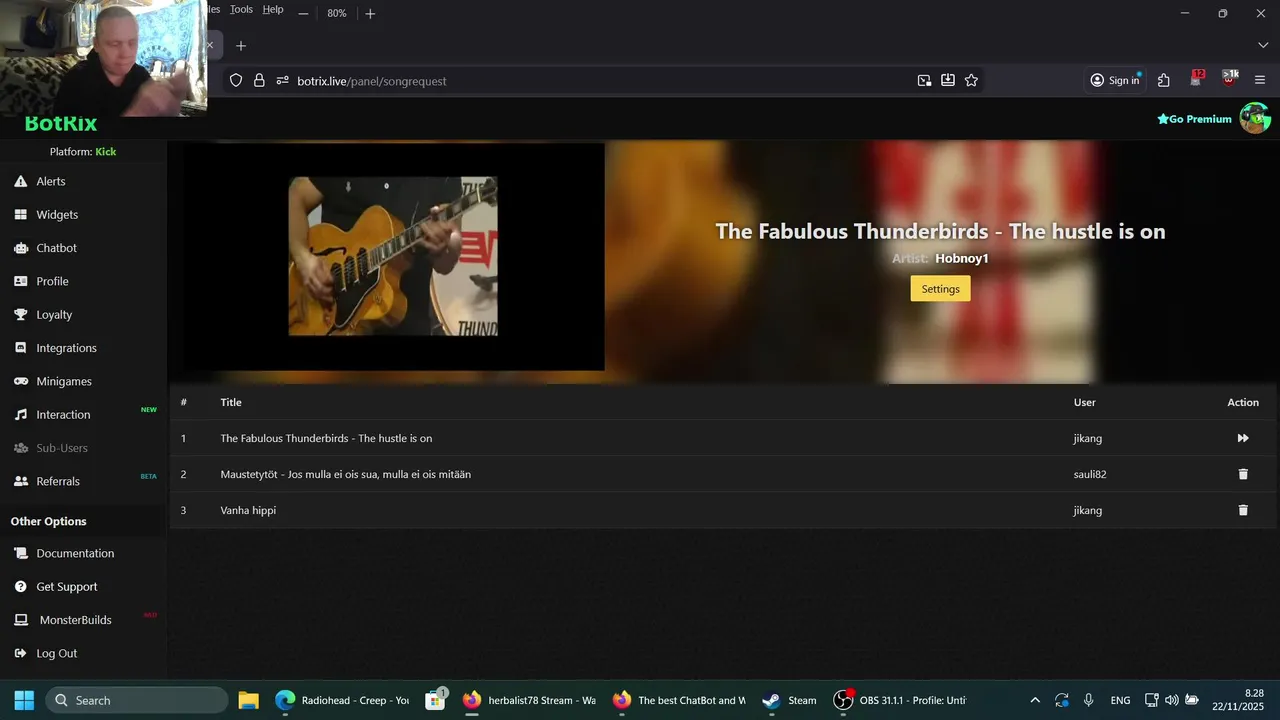Select the Vanha hippi title
This screenshot has height=720, width=1280.
point(248,510)
